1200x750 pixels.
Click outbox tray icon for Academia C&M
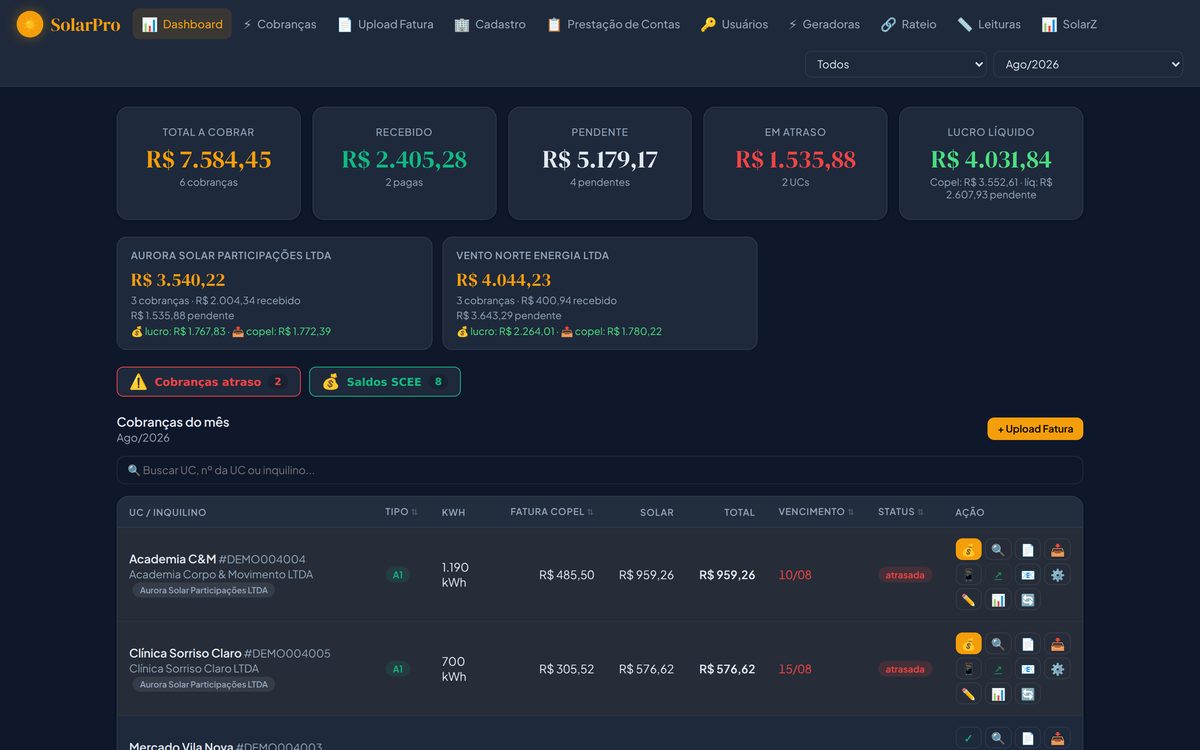click(x=1058, y=549)
